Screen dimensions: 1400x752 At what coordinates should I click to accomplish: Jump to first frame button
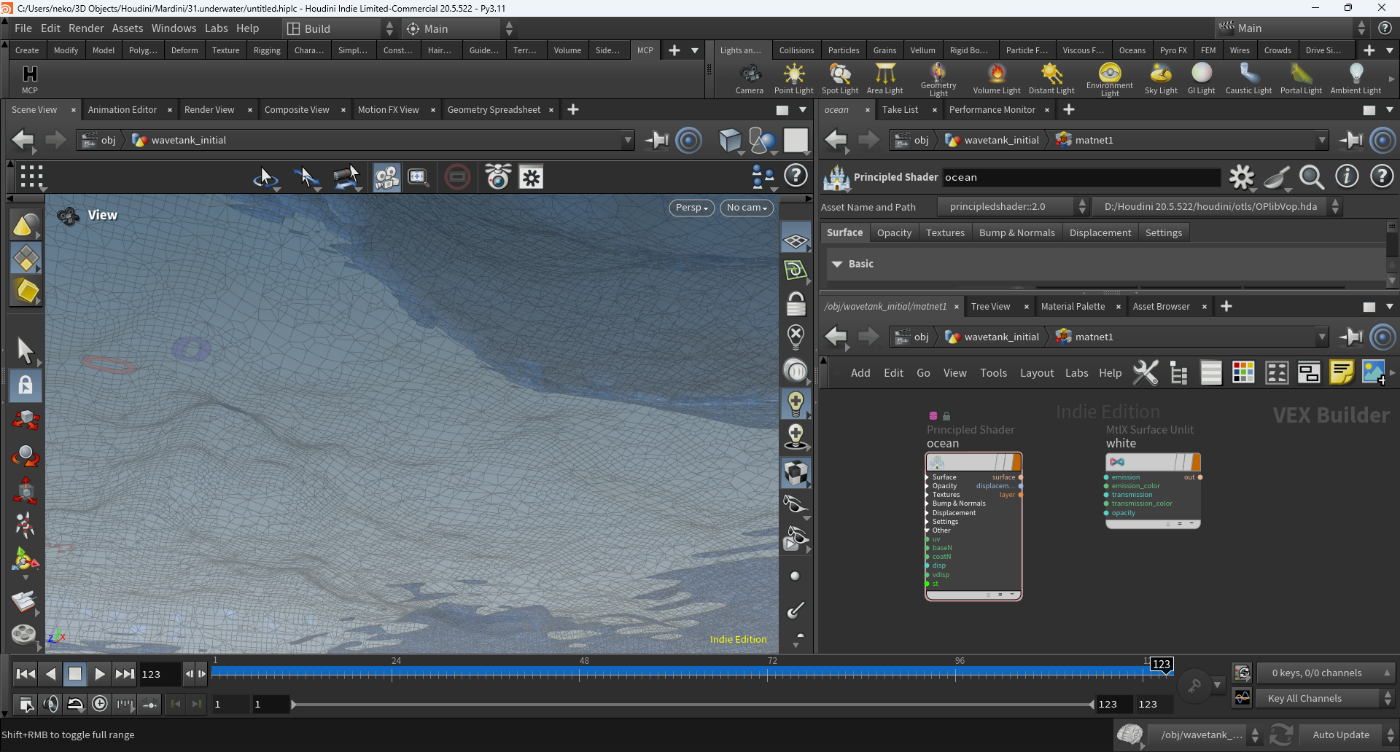pos(26,674)
